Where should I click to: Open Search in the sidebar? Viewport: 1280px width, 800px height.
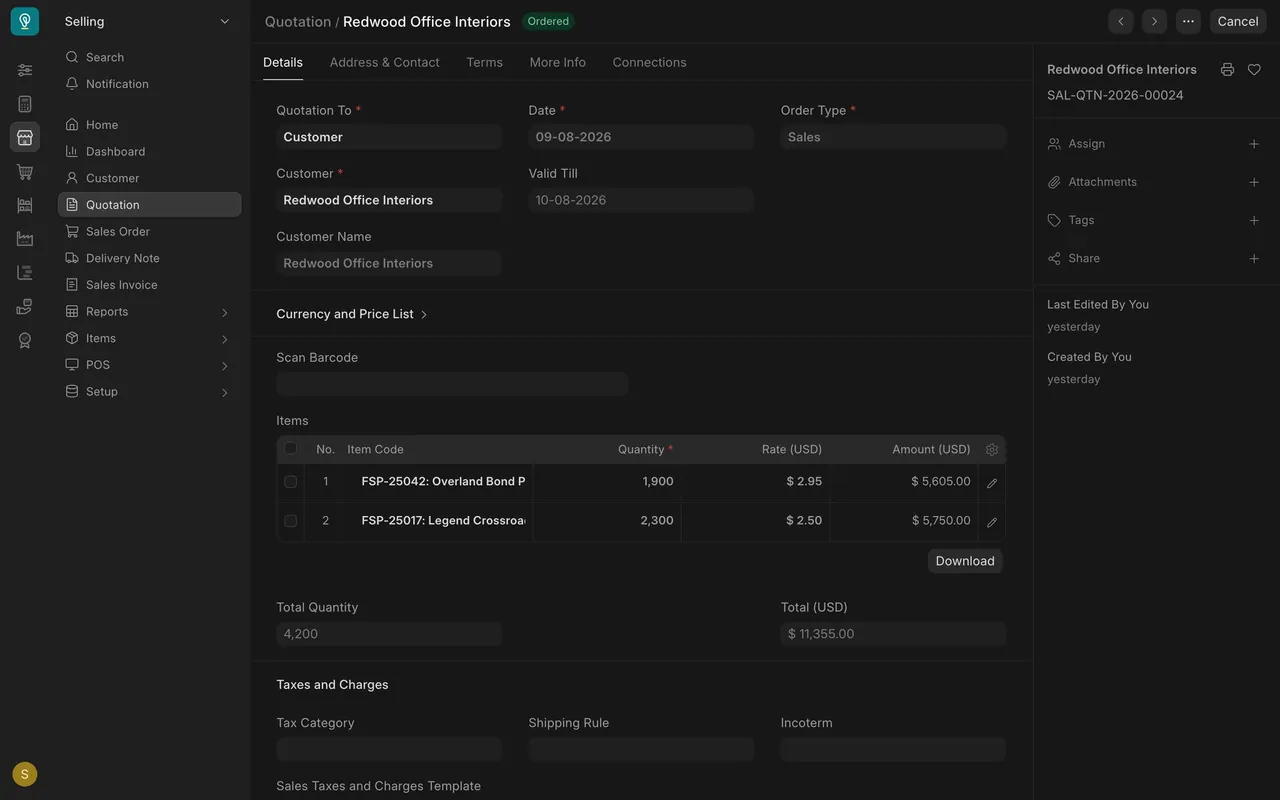tap(149, 58)
